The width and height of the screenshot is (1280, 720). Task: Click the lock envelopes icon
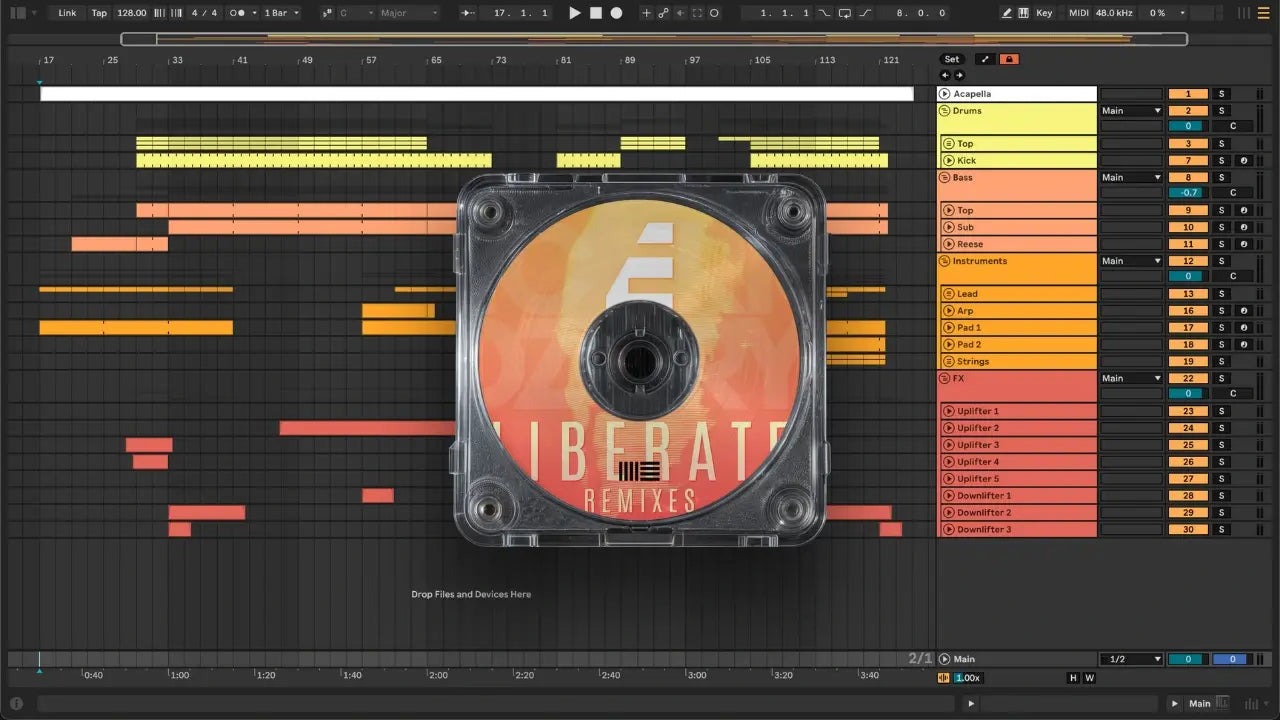[x=1009, y=59]
